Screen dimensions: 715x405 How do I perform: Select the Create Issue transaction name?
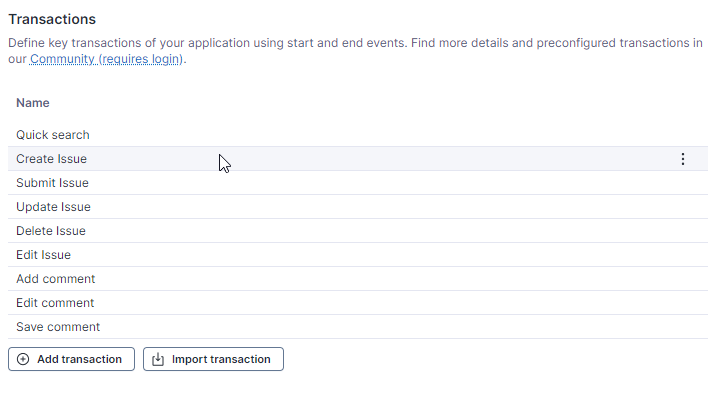[x=51, y=159]
